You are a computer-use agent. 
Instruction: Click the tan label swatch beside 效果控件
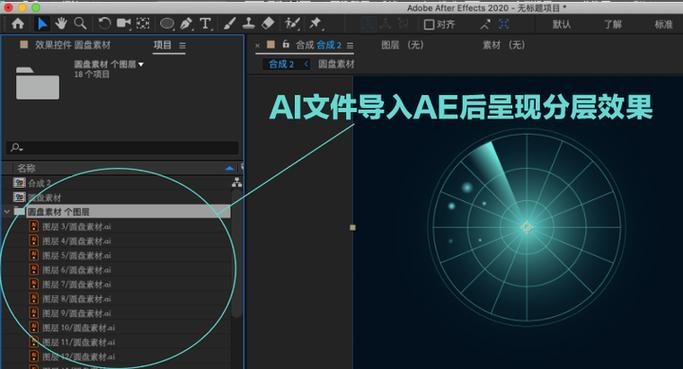(24, 44)
